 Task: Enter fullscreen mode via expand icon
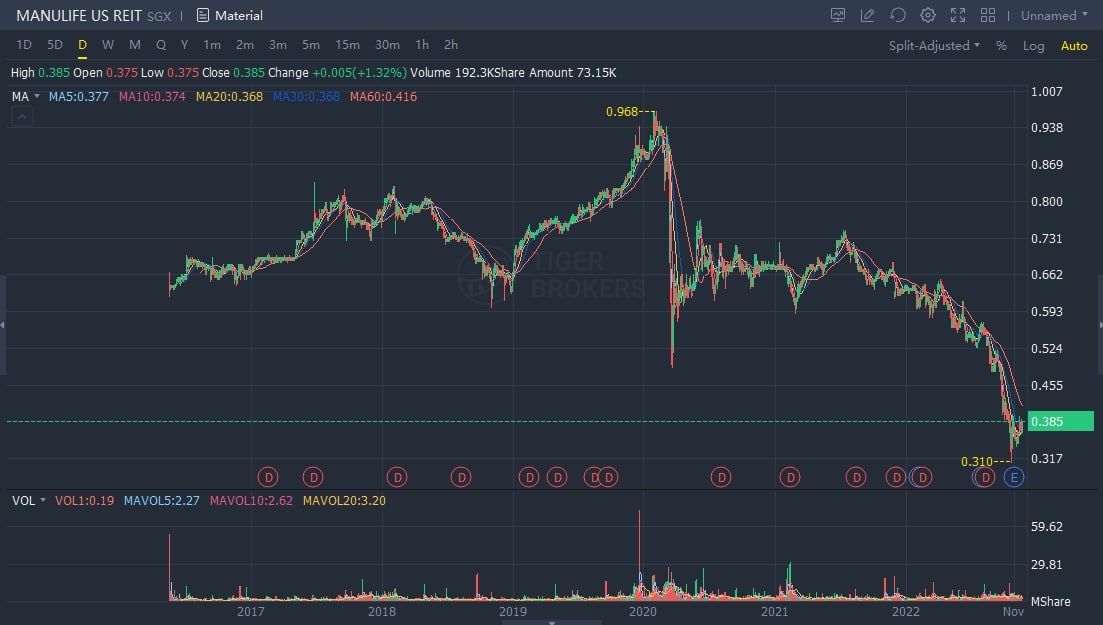pos(957,15)
